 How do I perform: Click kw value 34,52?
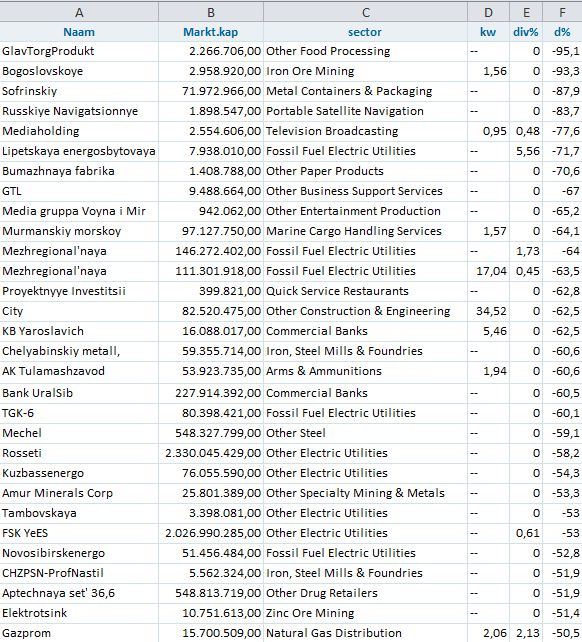[x=488, y=312]
